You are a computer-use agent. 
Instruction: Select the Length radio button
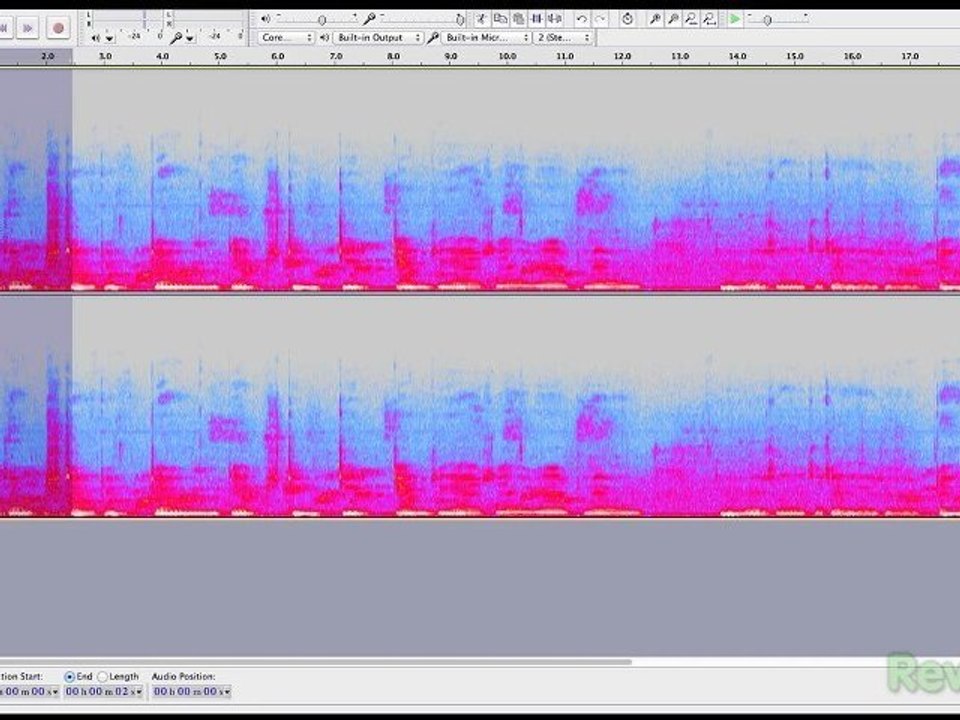tap(102, 677)
